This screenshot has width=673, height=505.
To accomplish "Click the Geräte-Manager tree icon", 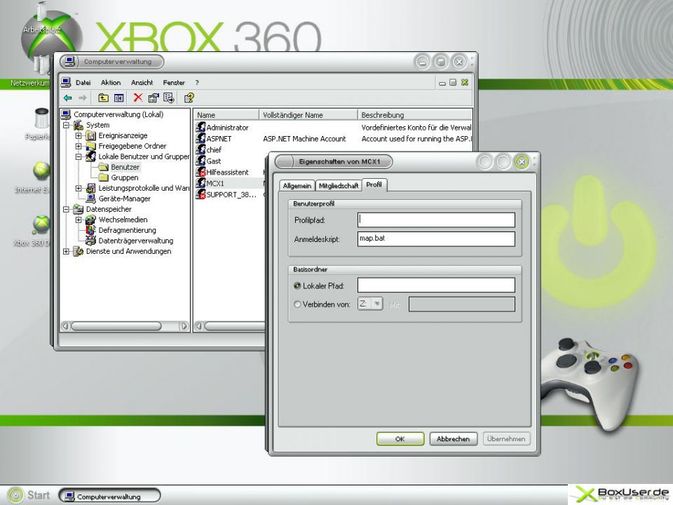I will pyautogui.click(x=91, y=198).
